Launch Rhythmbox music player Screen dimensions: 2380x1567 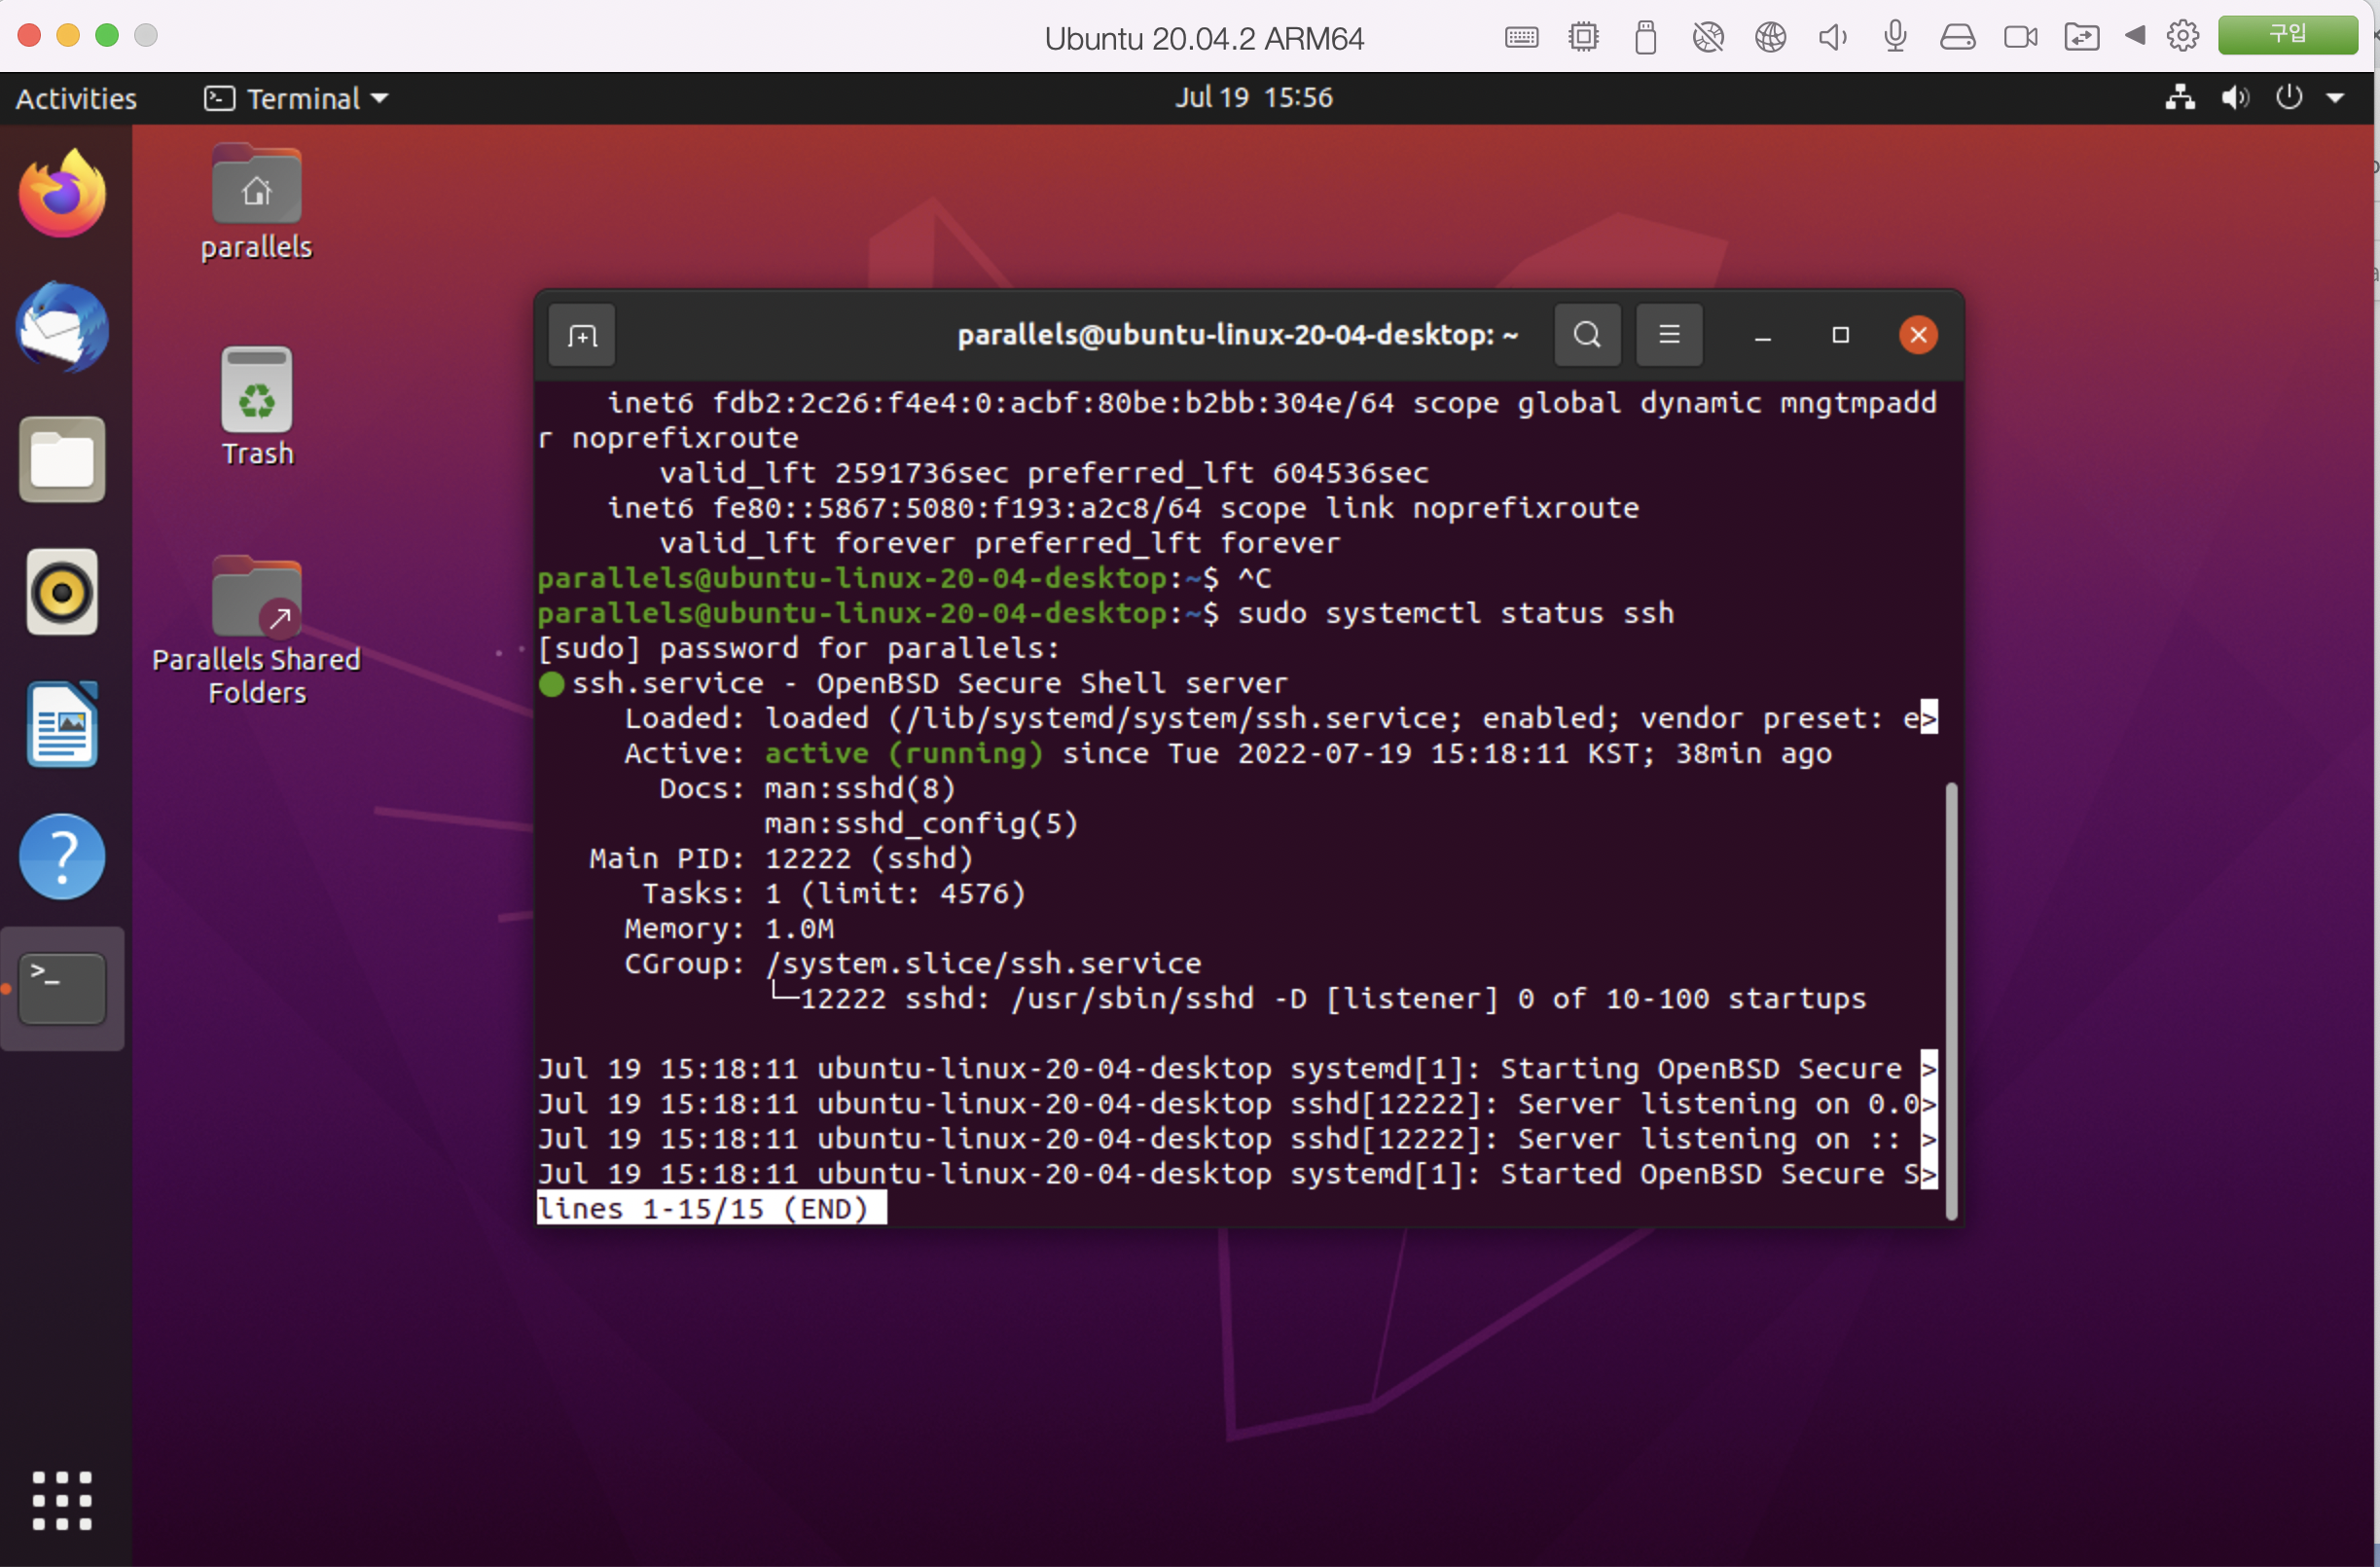tap(62, 592)
